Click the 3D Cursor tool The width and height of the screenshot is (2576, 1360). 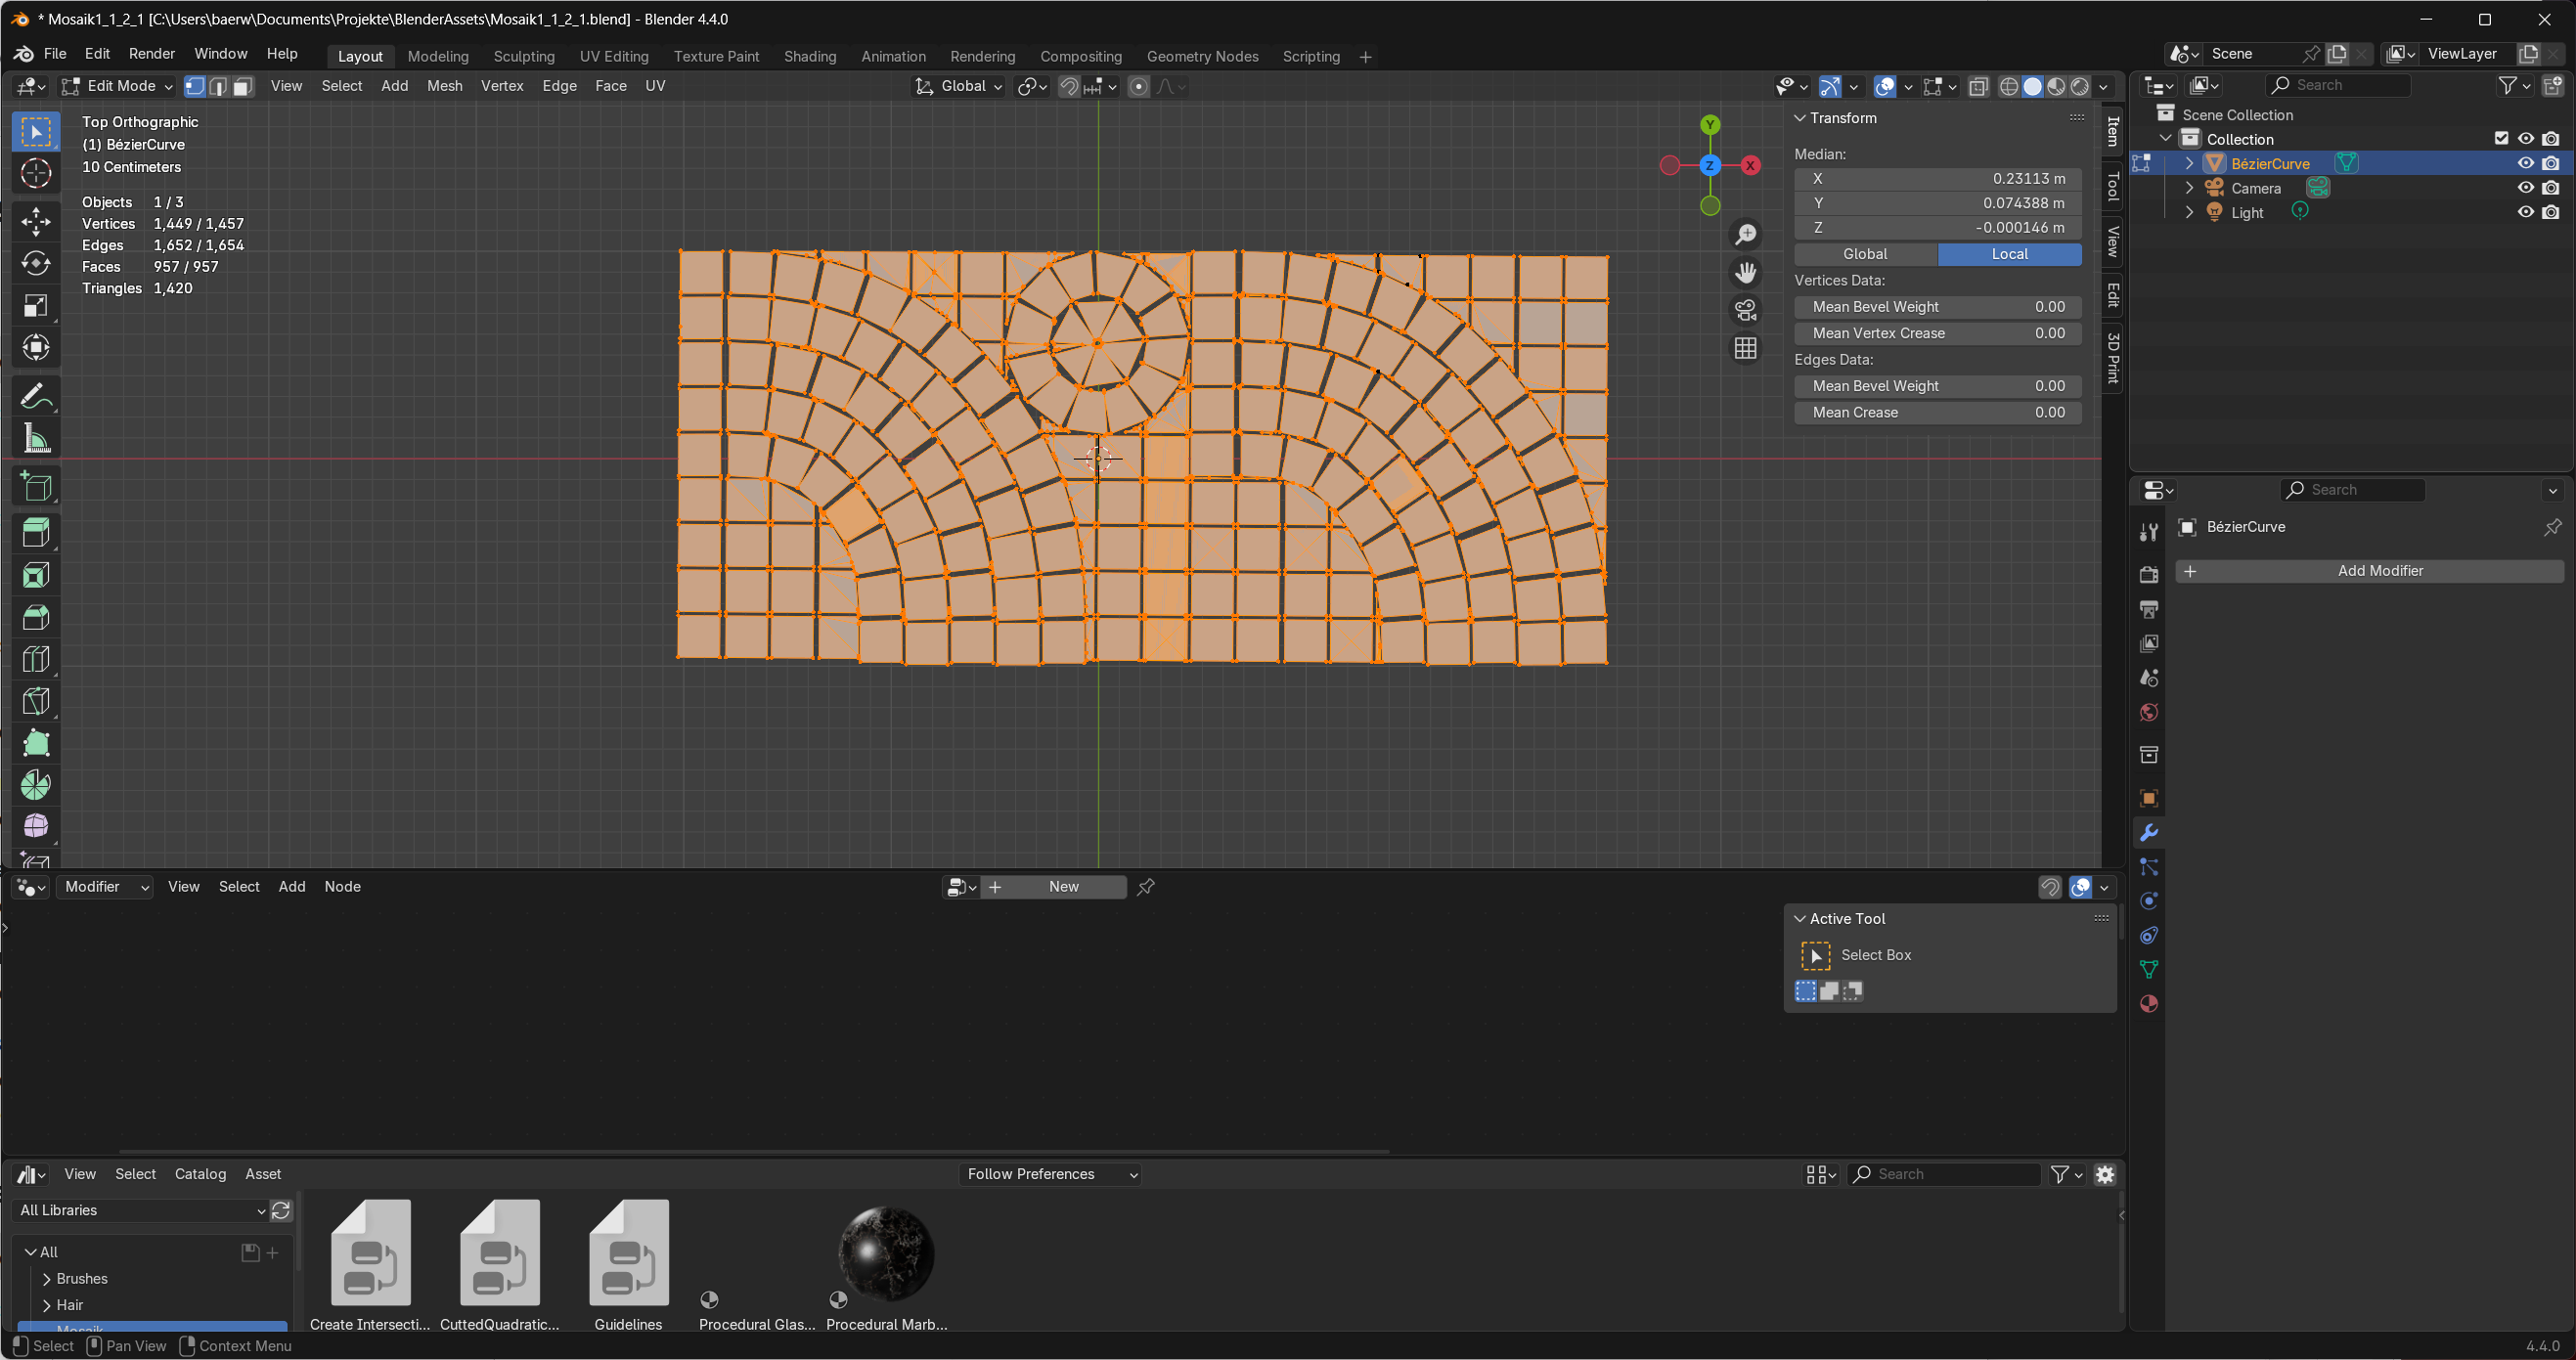click(36, 173)
